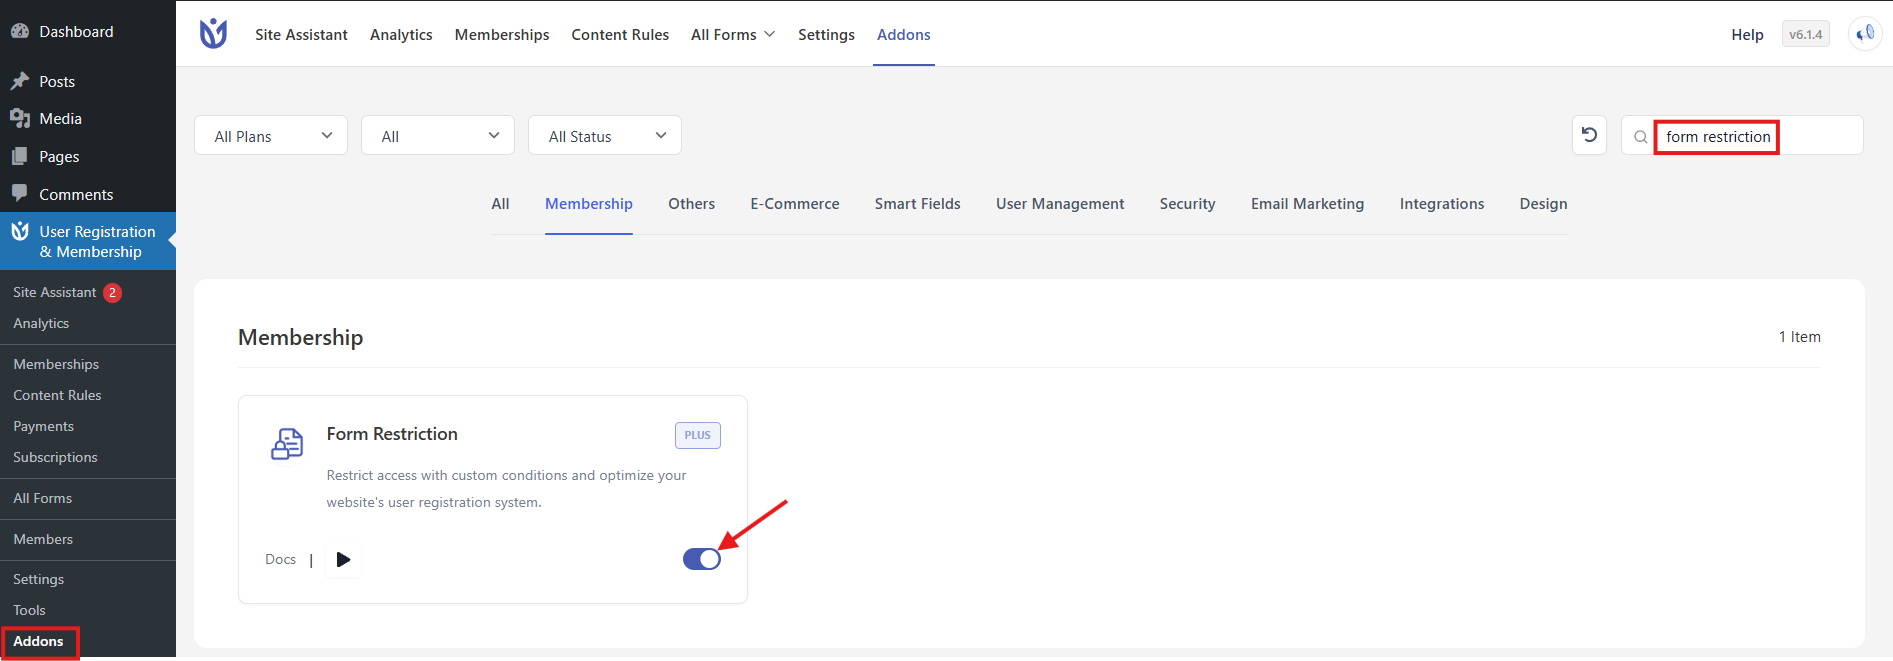The image size is (1893, 661).
Task: Switch to the Membership category tab
Action: point(589,204)
